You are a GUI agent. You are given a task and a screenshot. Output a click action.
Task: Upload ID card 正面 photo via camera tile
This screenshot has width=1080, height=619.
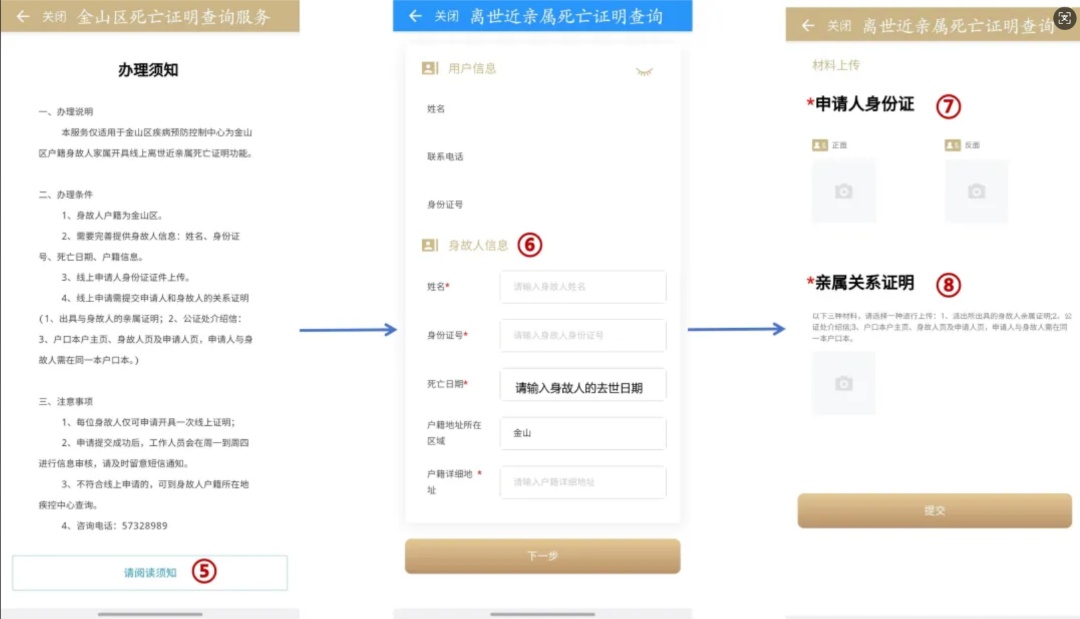tap(844, 191)
